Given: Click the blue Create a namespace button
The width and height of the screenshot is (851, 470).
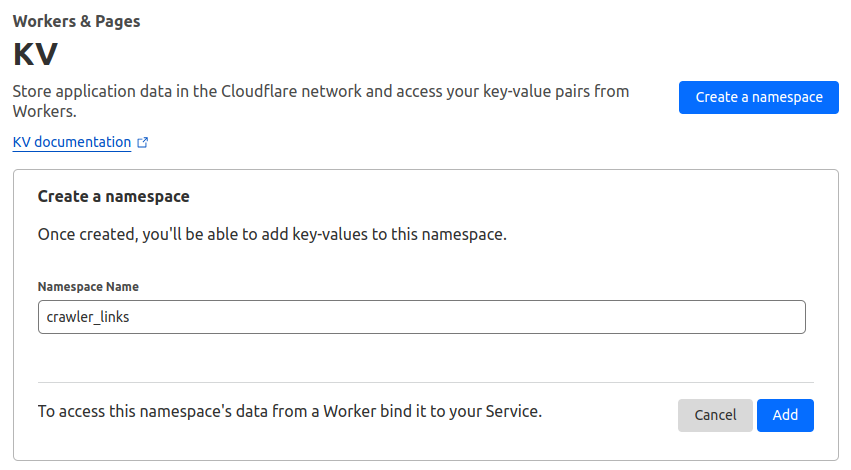Looking at the screenshot, I should point(758,97).
